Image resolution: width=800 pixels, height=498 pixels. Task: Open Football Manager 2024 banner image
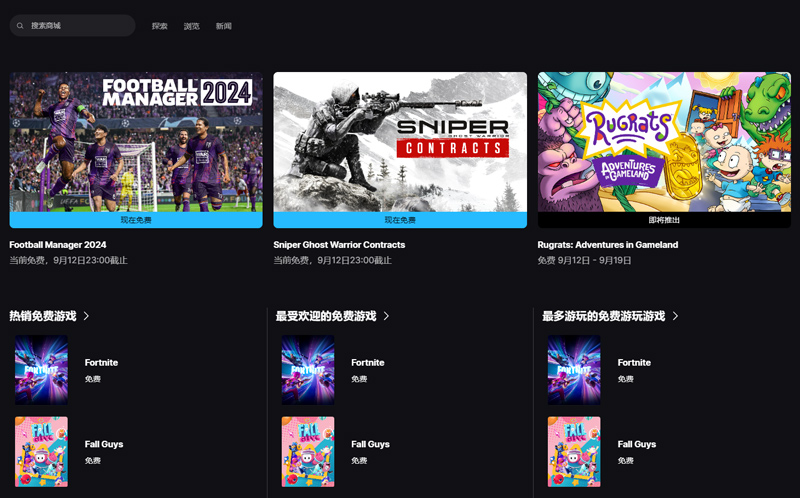pos(136,142)
